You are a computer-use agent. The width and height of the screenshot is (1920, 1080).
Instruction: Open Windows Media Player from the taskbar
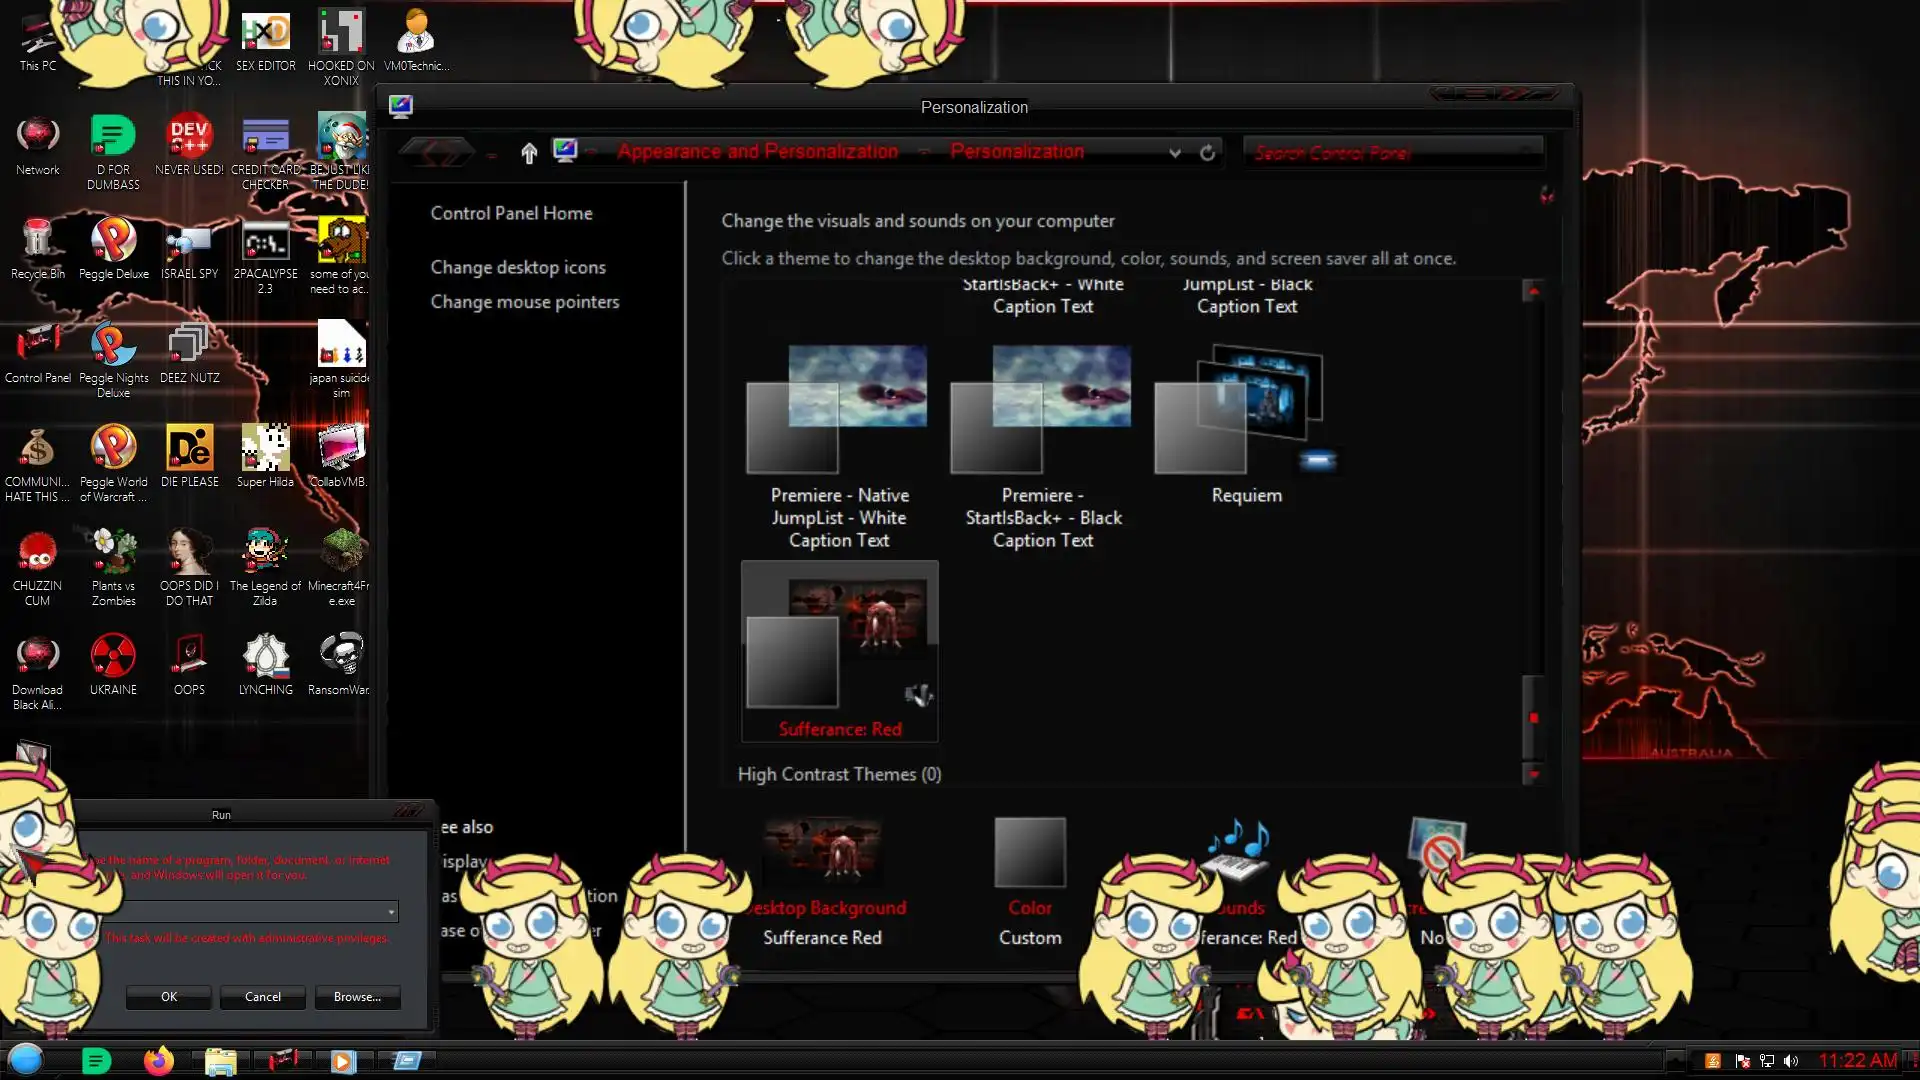click(342, 1061)
